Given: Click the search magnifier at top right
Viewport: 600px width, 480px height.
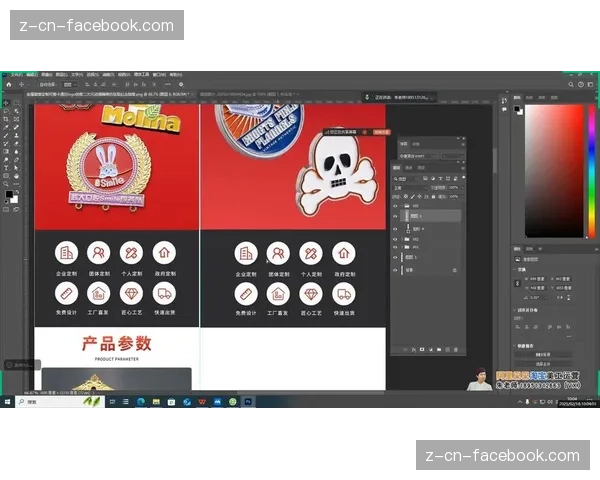Looking at the screenshot, I should [x=571, y=84].
